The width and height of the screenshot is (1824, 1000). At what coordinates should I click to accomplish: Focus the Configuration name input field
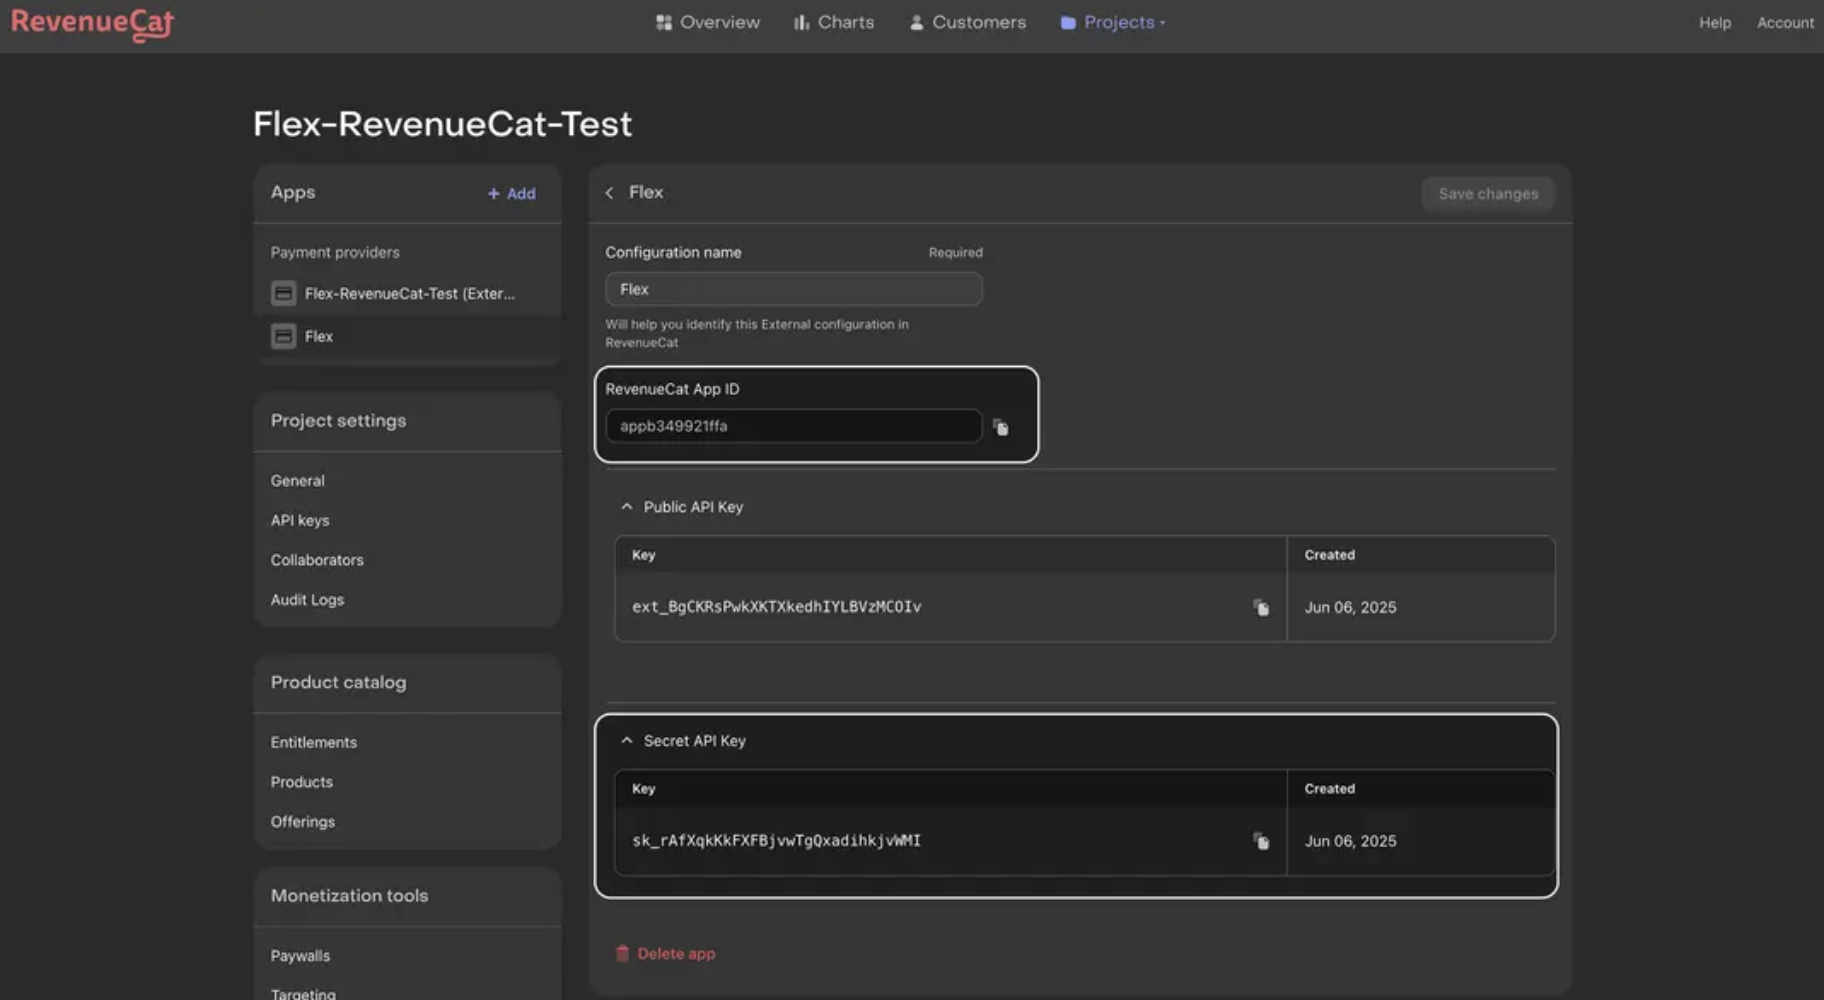tap(793, 289)
